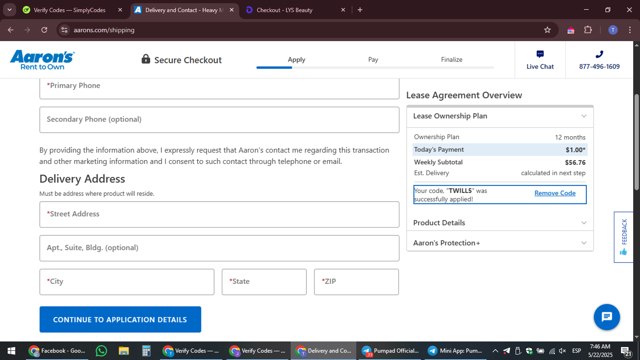The image size is (640, 360).
Task: Go back in browser history
Action: (11, 30)
